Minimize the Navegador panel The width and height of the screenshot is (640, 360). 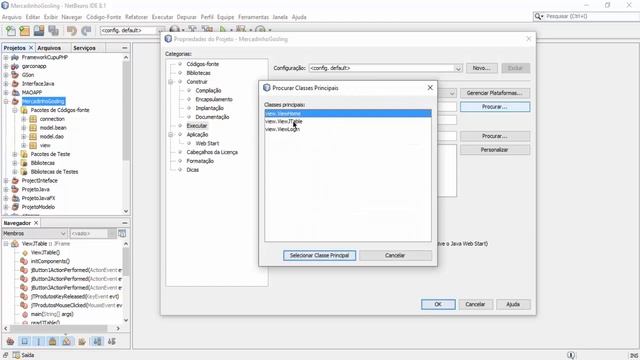click(124, 223)
